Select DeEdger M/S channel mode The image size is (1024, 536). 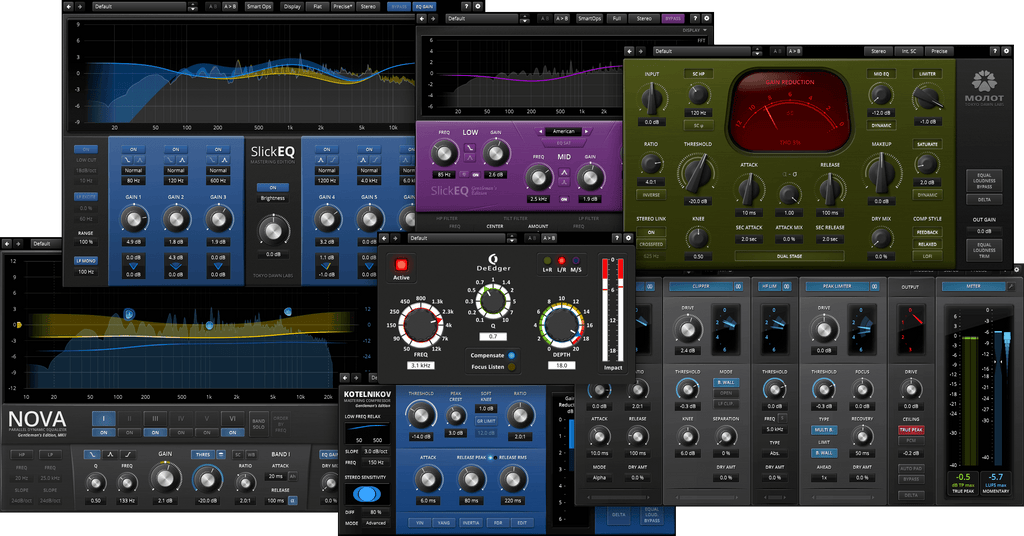pos(575,261)
